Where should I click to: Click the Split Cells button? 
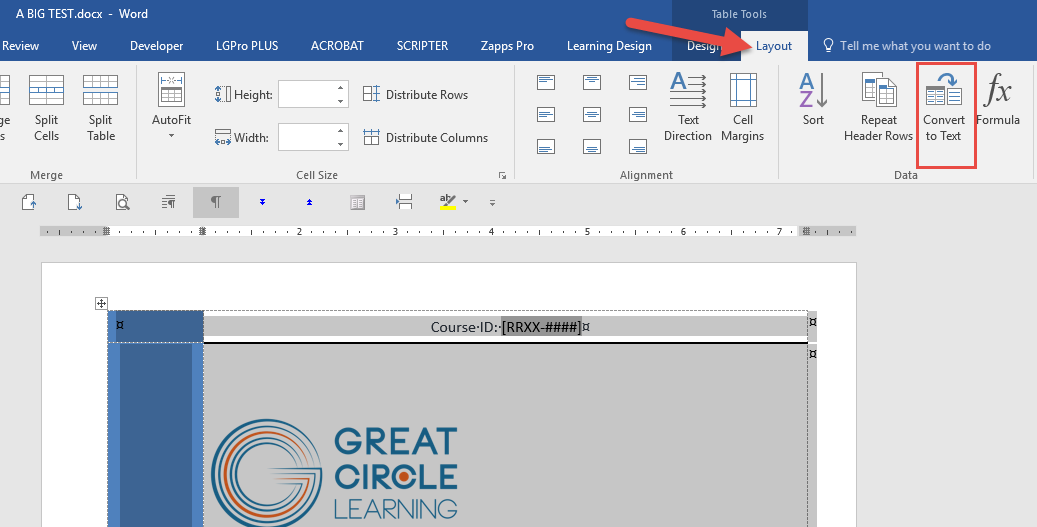46,108
